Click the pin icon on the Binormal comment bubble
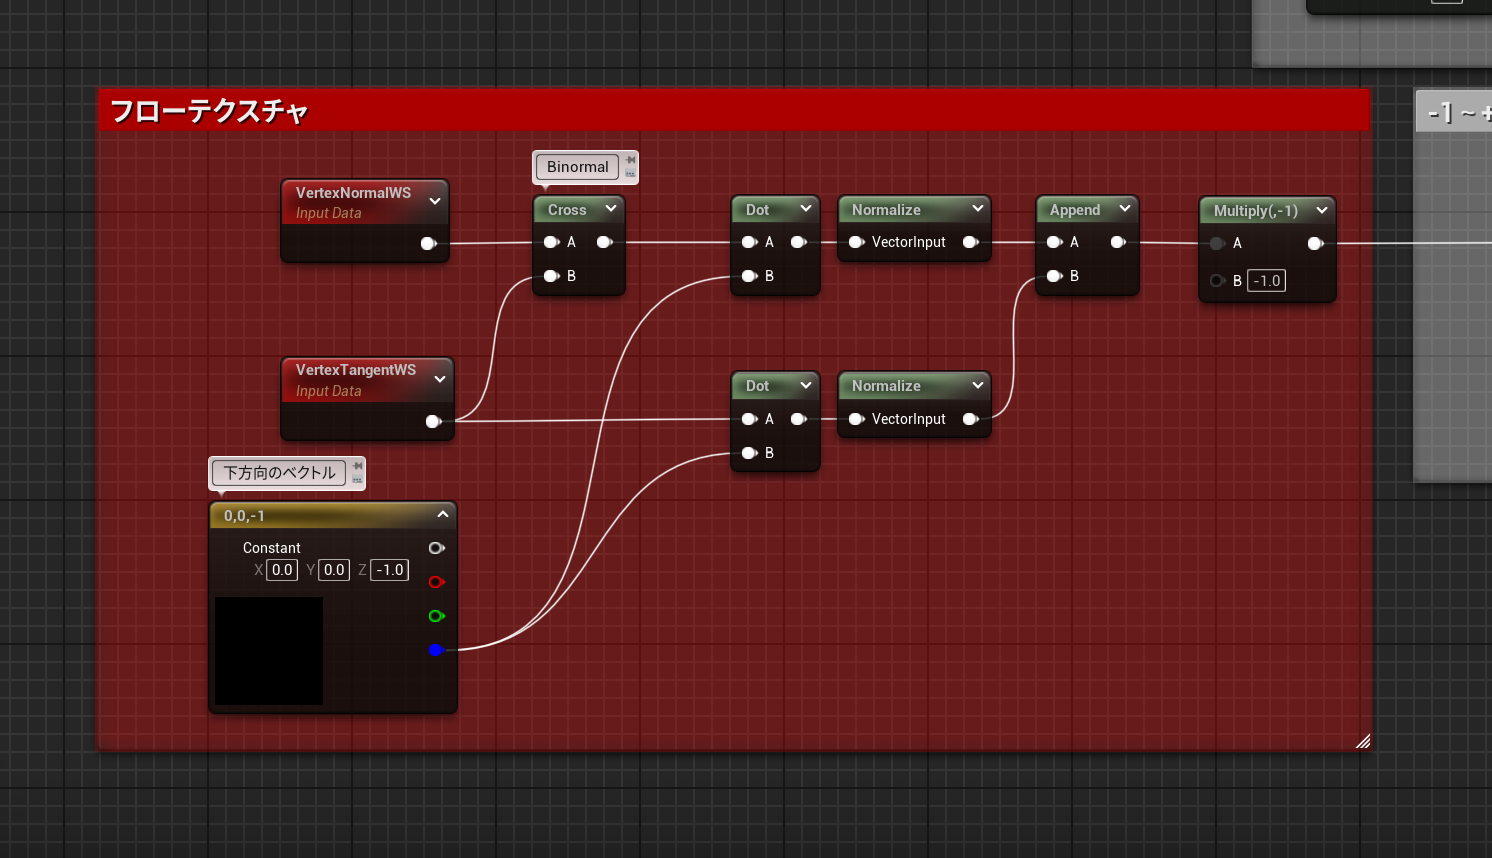Viewport: 1492px width, 858px height. pyautogui.click(x=630, y=160)
